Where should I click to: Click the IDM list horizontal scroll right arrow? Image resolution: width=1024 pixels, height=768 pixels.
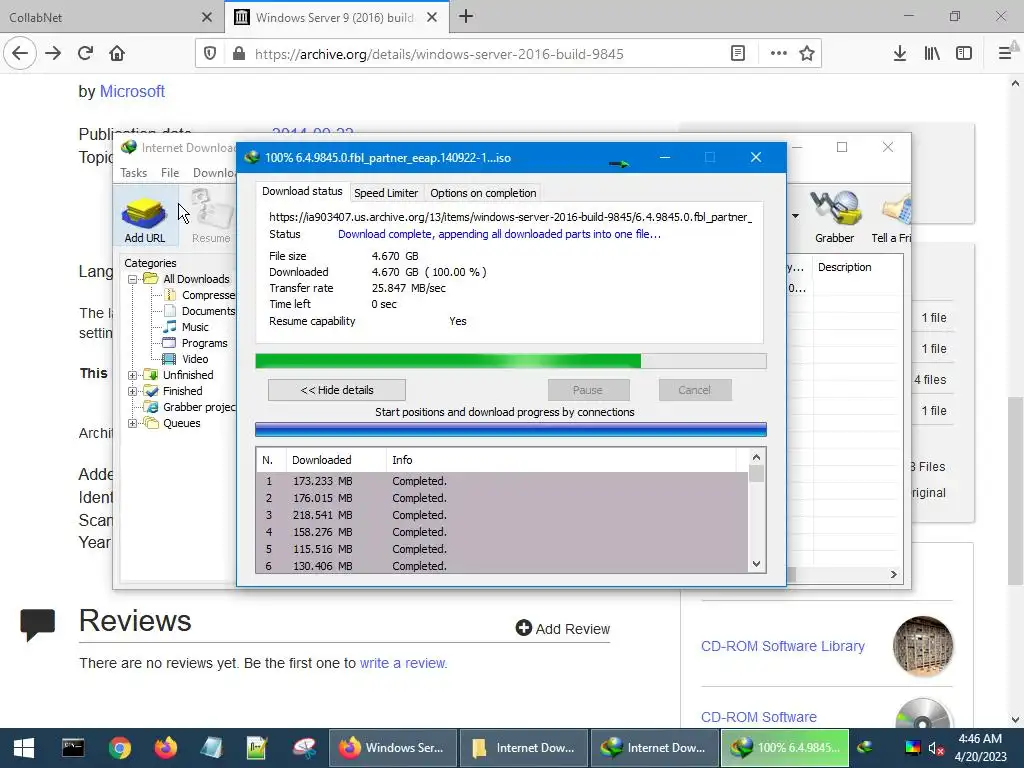point(893,574)
